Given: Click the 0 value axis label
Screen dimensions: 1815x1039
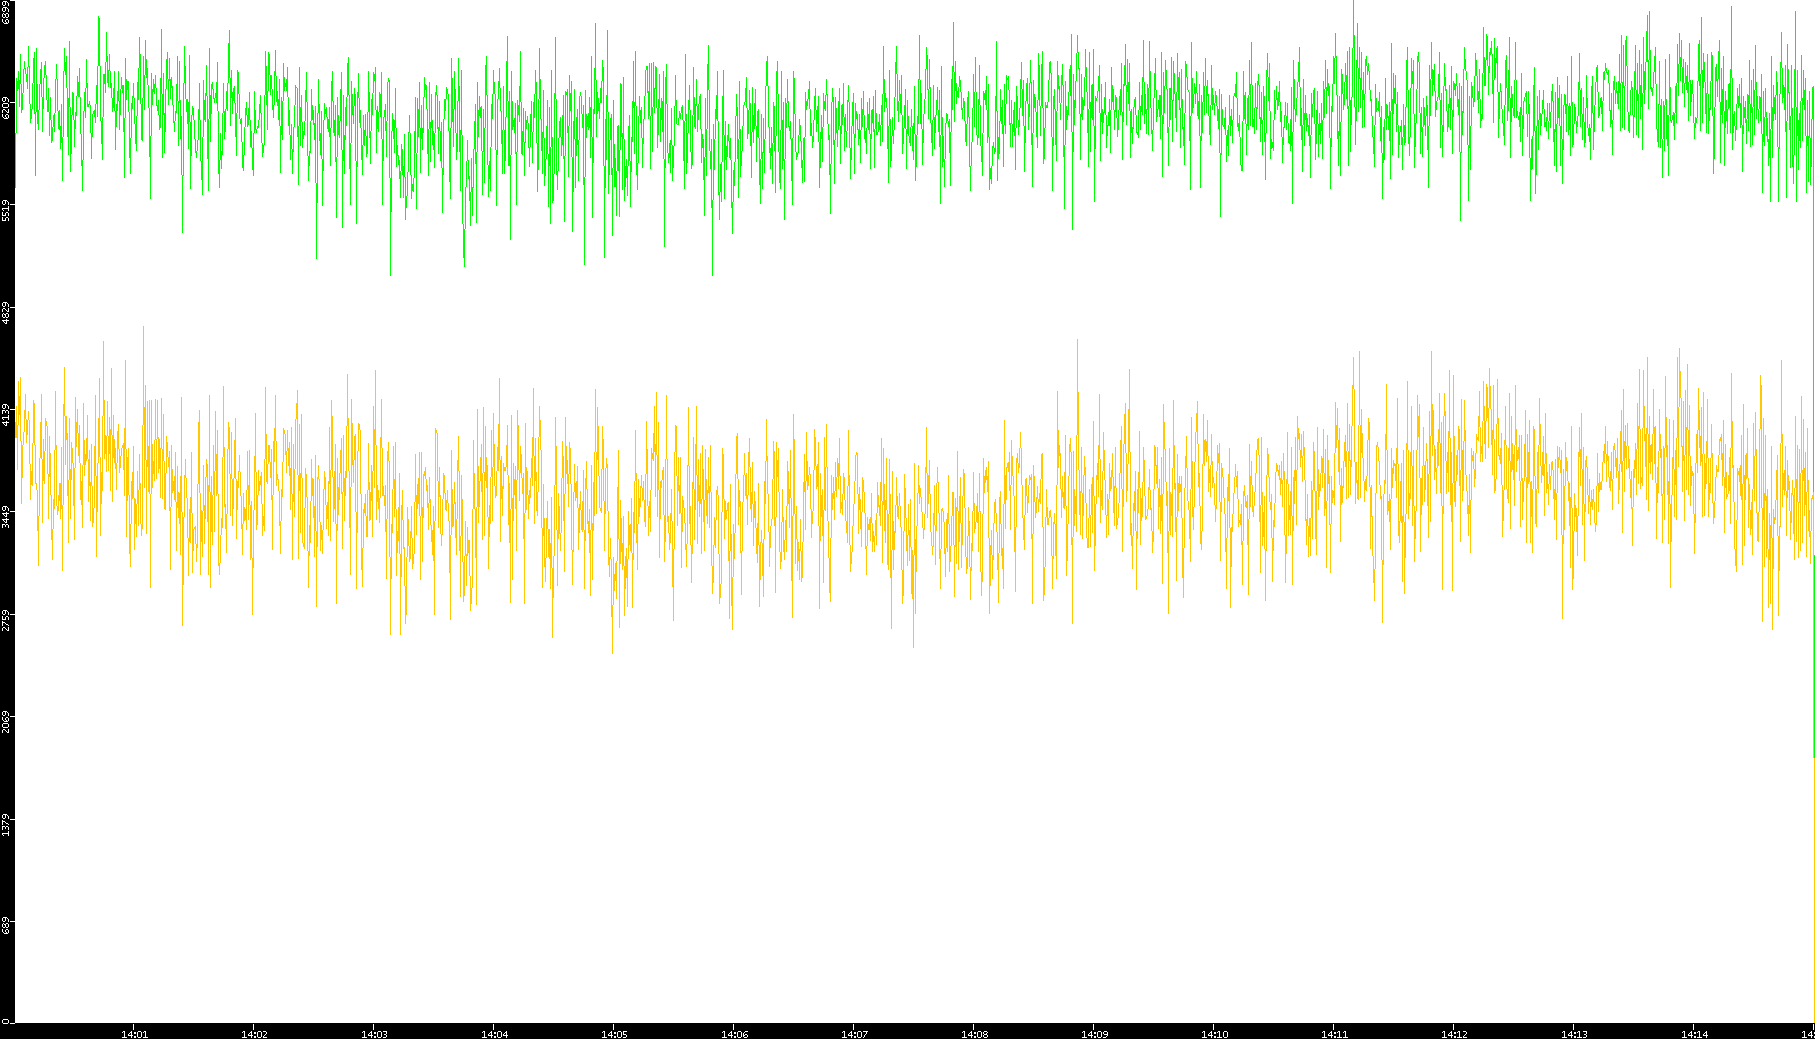Looking at the screenshot, I should (x=6, y=1021).
